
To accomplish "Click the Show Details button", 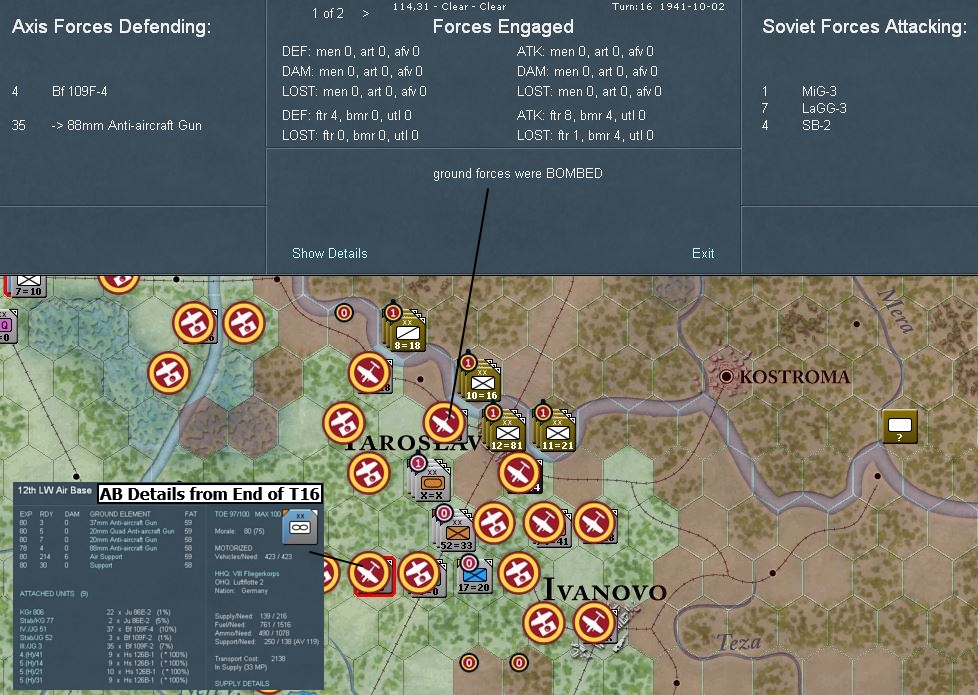I will click(329, 253).
